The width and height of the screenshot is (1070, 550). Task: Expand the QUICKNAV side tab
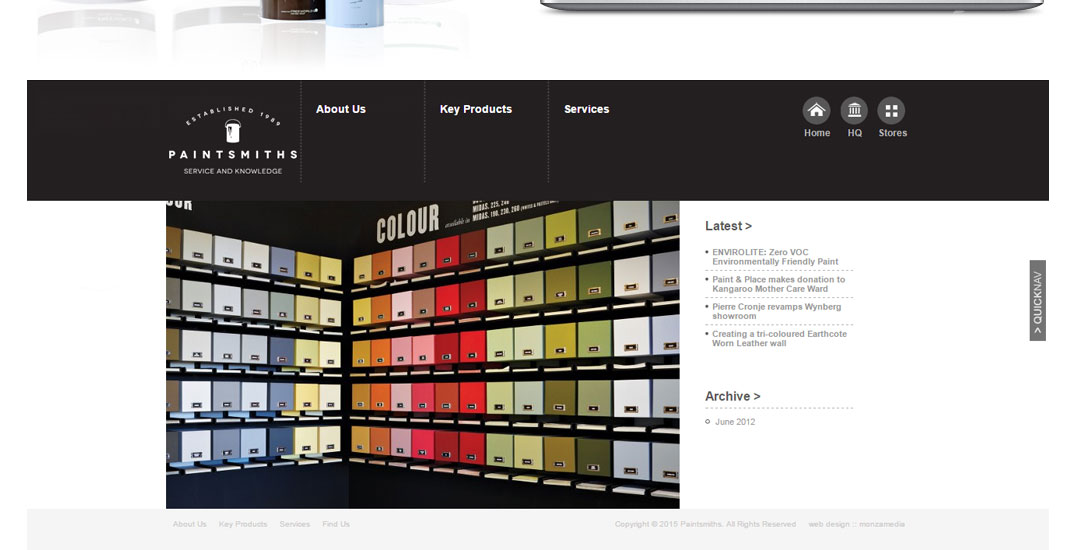(1037, 301)
